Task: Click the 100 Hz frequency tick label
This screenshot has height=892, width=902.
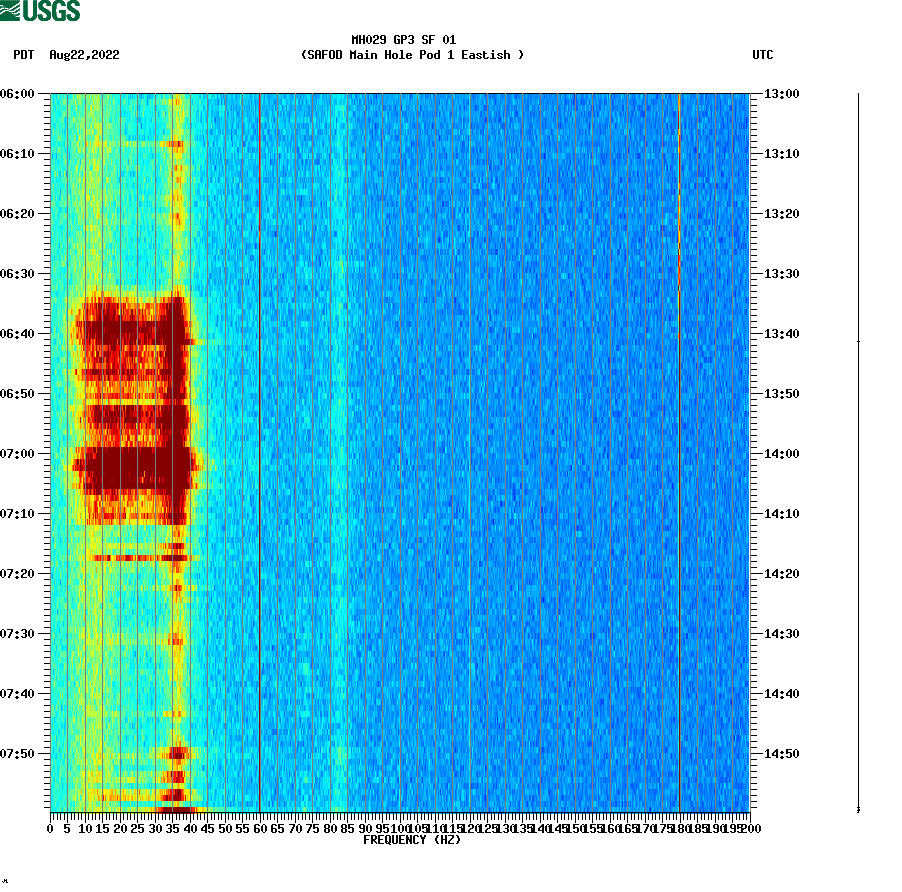Action: pyautogui.click(x=399, y=828)
